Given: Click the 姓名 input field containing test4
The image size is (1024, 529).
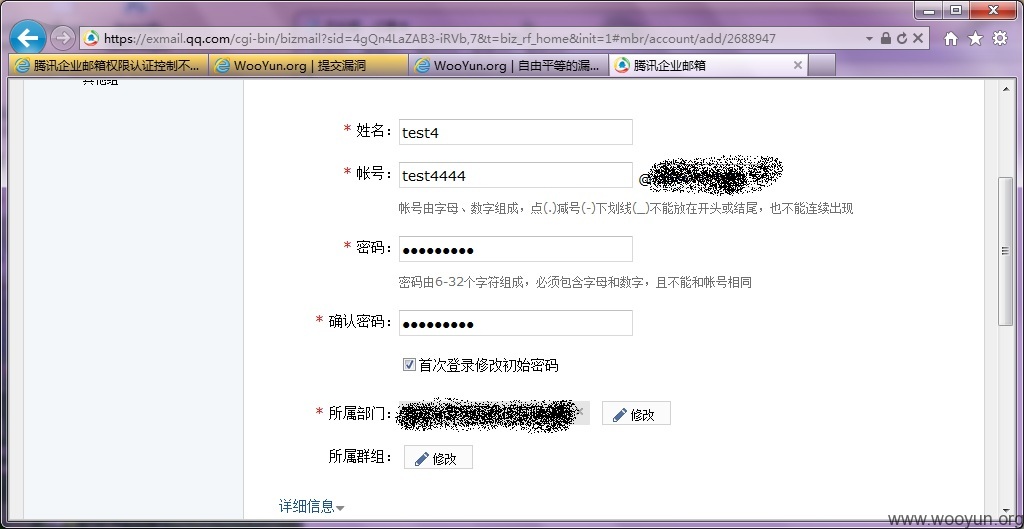Looking at the screenshot, I should click(515, 132).
